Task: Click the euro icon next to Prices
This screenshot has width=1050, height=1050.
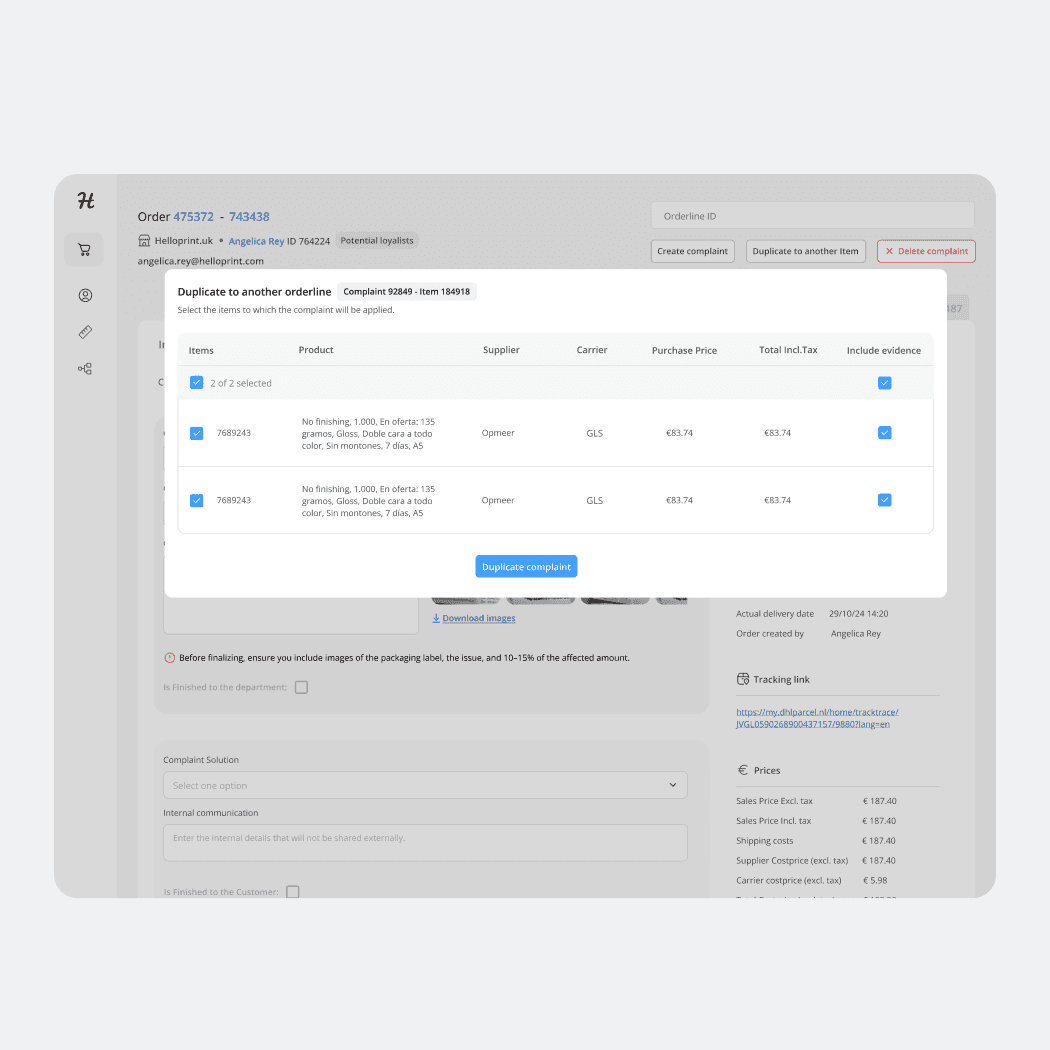Action: (743, 770)
